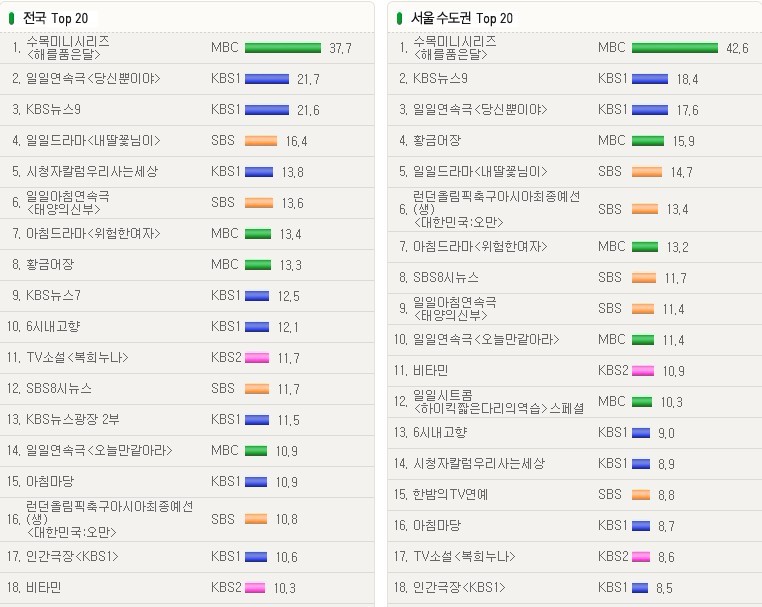Select the 12.5 rating value
The image size is (762, 607).
(x=289, y=296)
